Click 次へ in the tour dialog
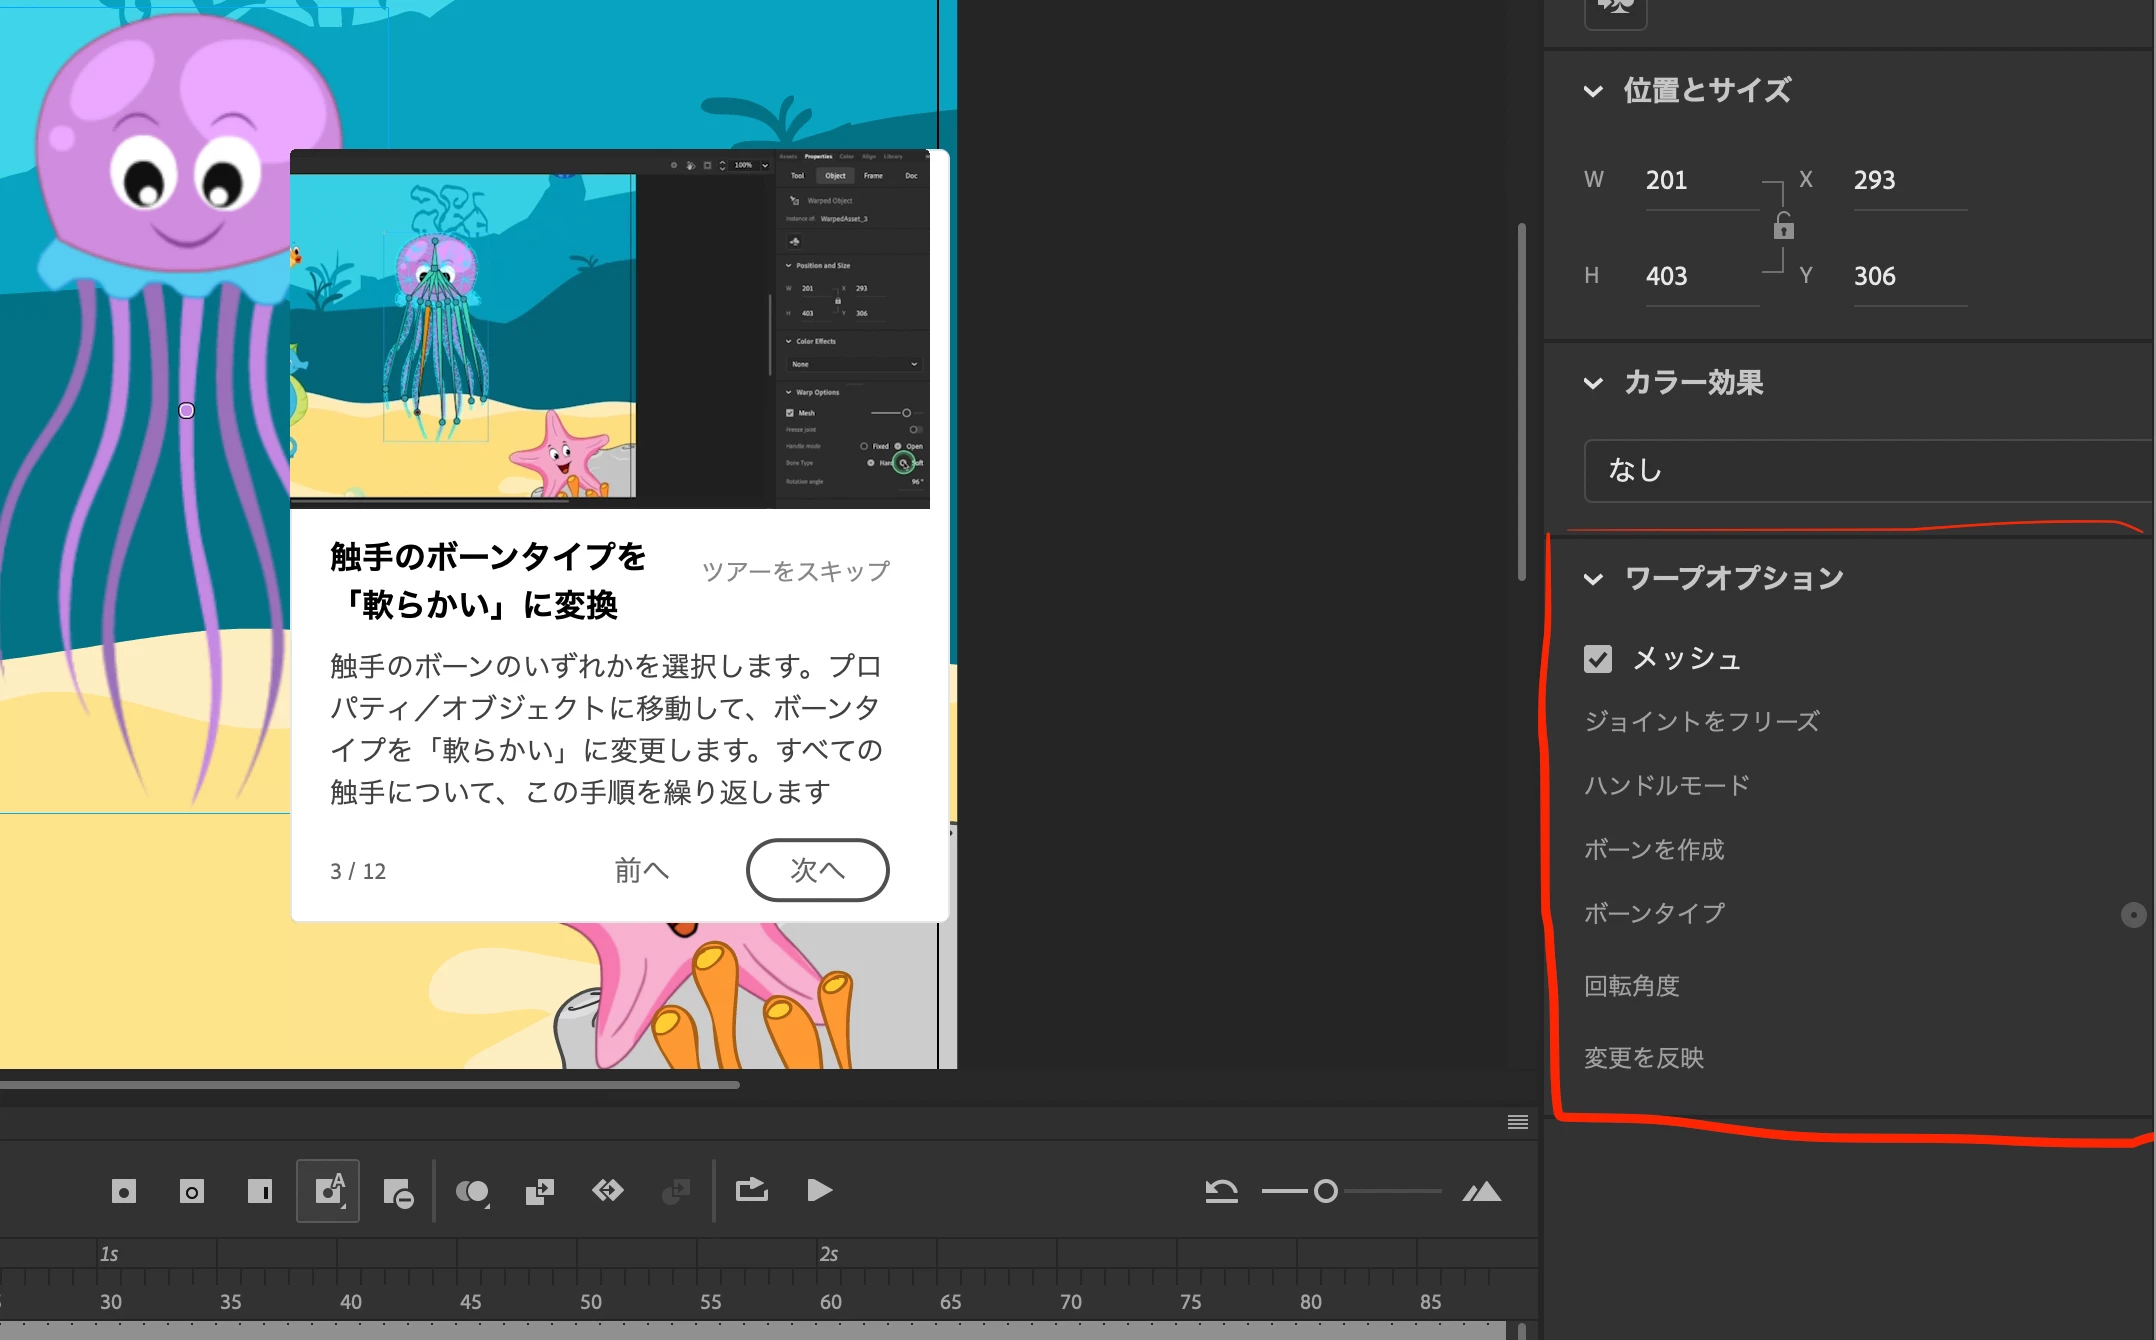2156x1340 pixels. [817, 870]
